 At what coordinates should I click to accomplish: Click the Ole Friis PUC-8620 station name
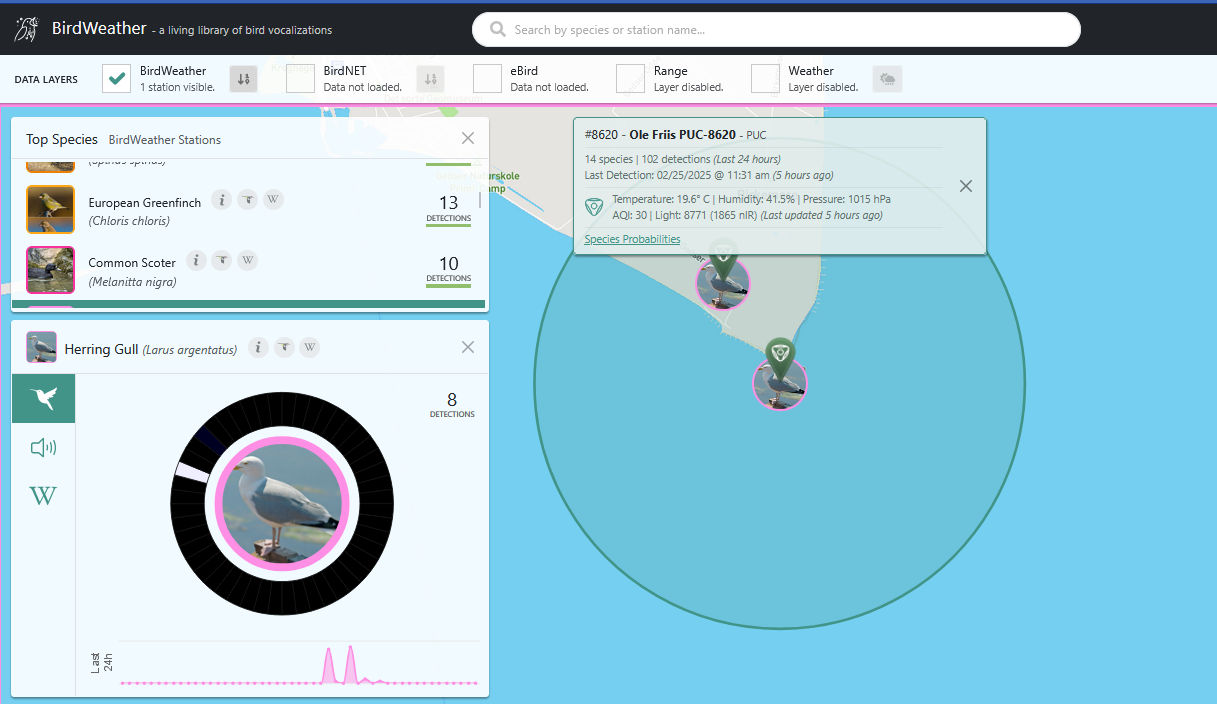click(x=682, y=135)
